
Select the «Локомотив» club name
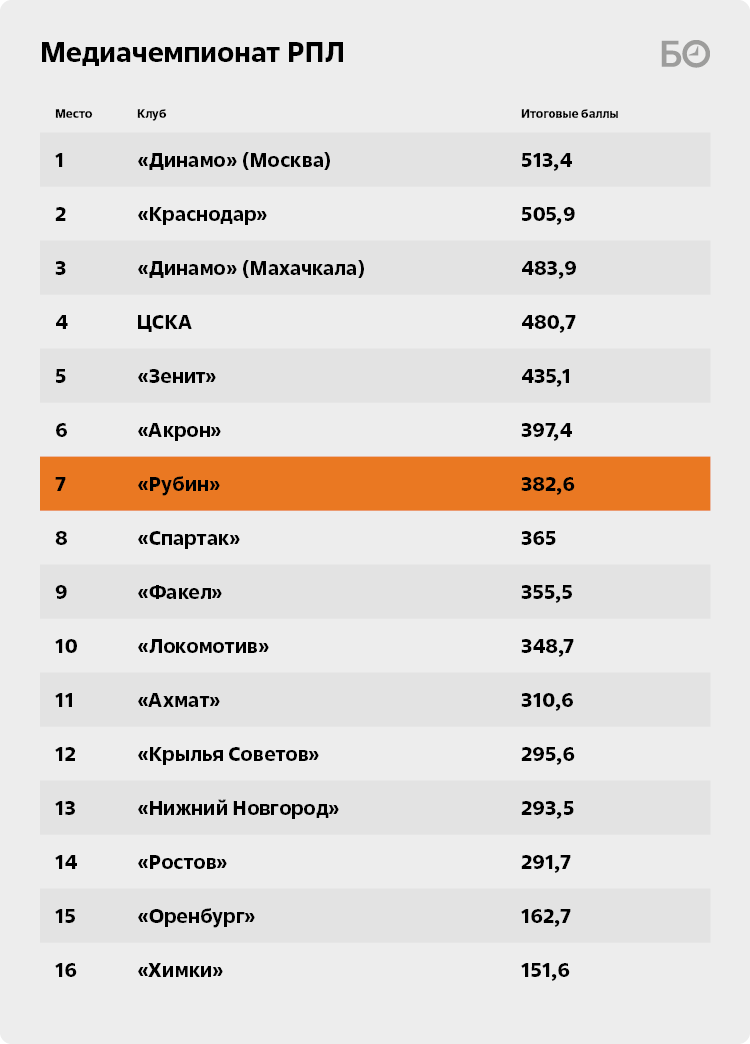click(x=203, y=646)
